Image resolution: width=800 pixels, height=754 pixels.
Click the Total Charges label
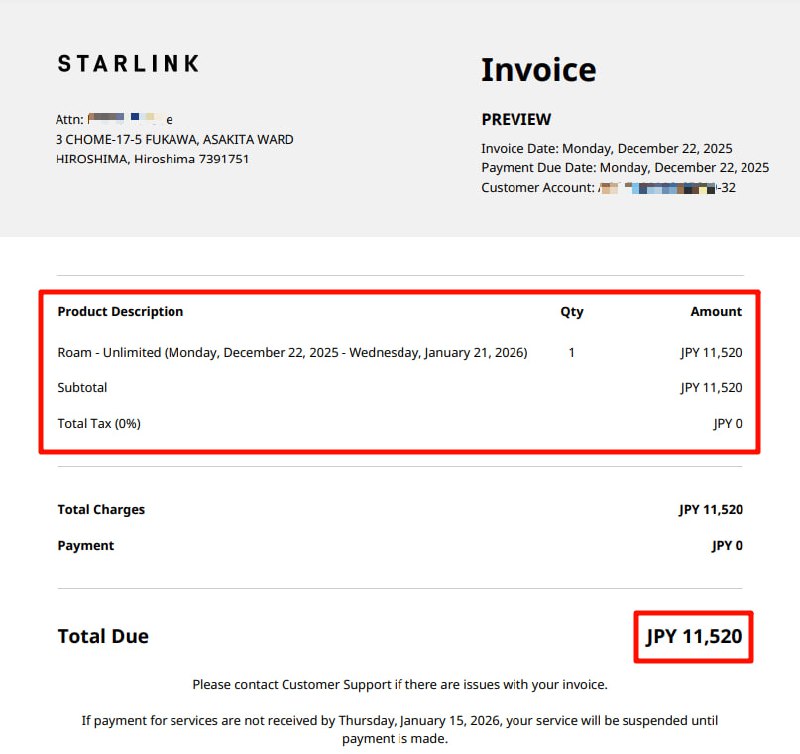pos(101,509)
